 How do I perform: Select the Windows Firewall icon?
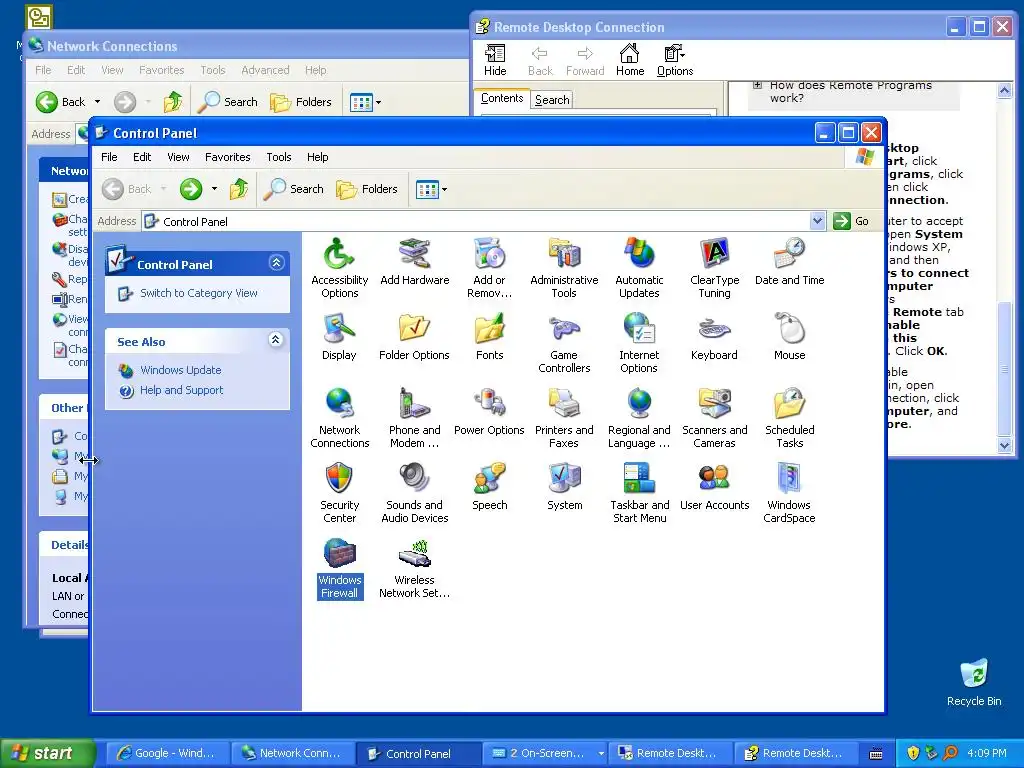[x=340, y=568]
